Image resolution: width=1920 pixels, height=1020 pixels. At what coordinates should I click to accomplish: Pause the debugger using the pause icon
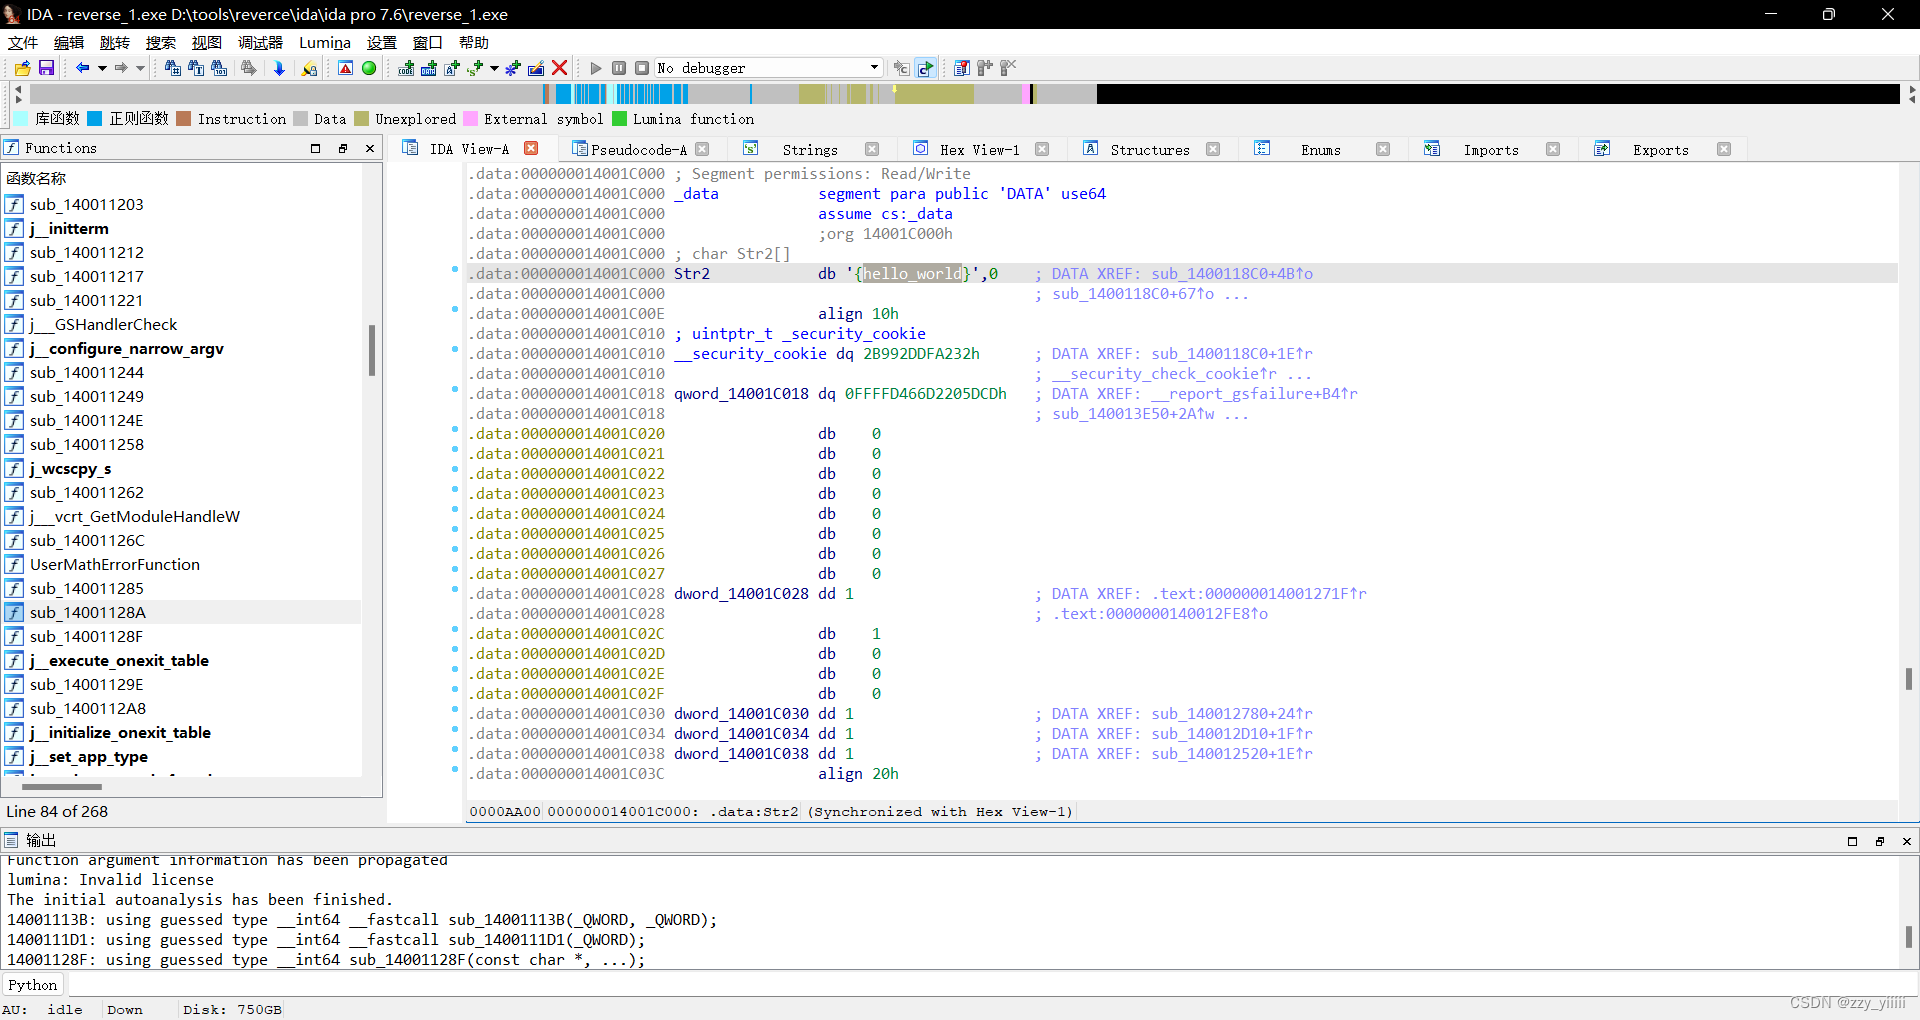(x=618, y=68)
